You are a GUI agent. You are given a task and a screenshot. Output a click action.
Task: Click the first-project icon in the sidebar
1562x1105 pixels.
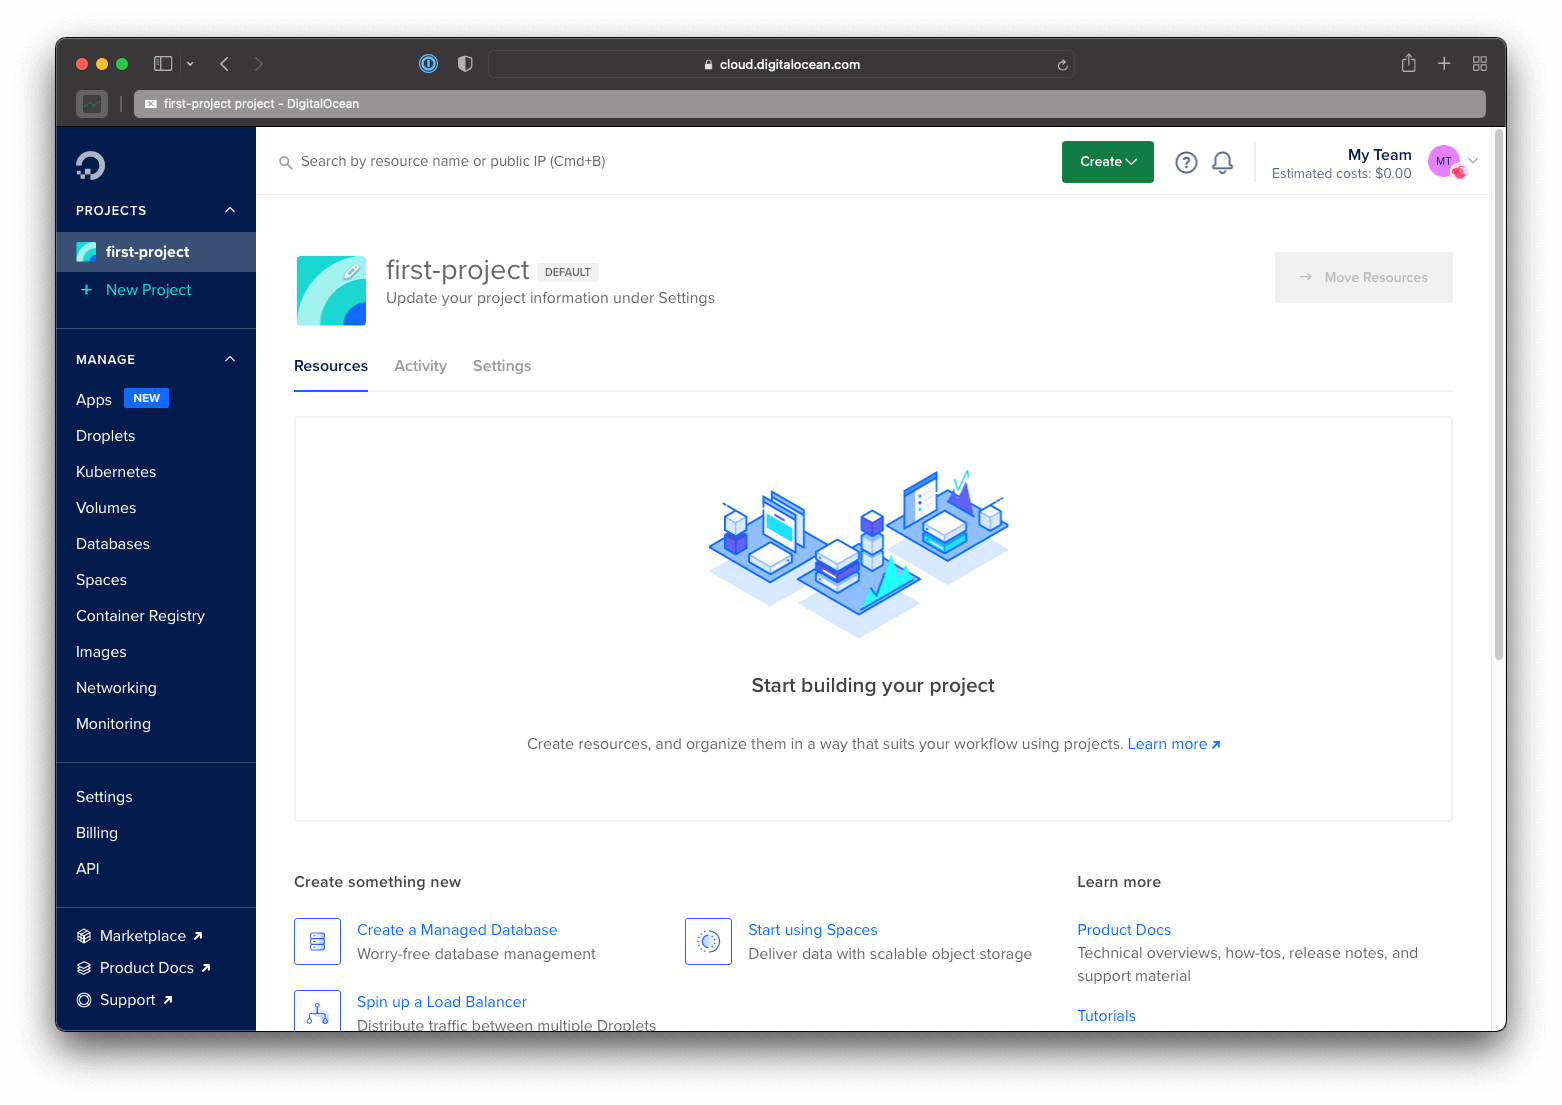(87, 252)
